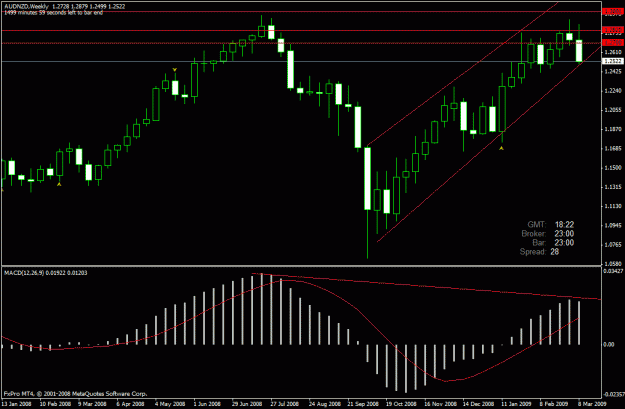Click the 1.1500 price axis label

[613, 168]
